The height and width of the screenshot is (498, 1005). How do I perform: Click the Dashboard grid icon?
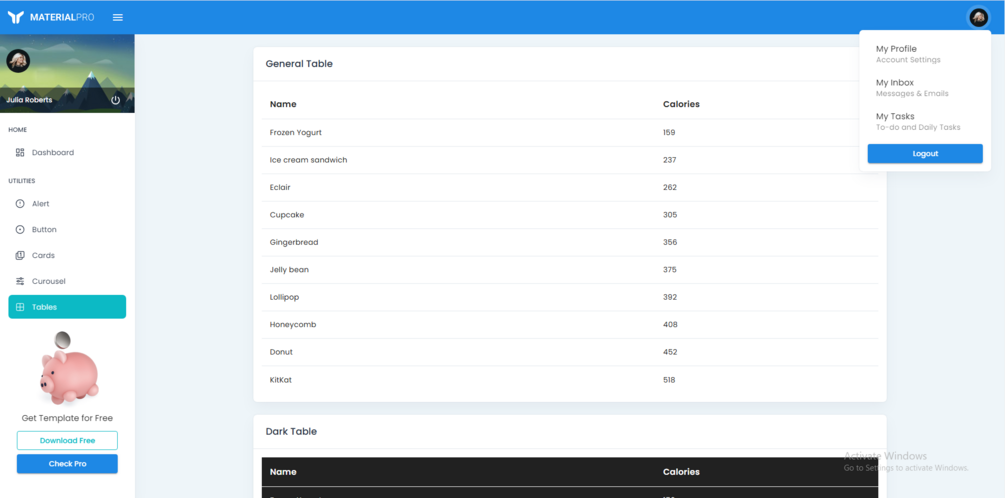pyautogui.click(x=20, y=153)
